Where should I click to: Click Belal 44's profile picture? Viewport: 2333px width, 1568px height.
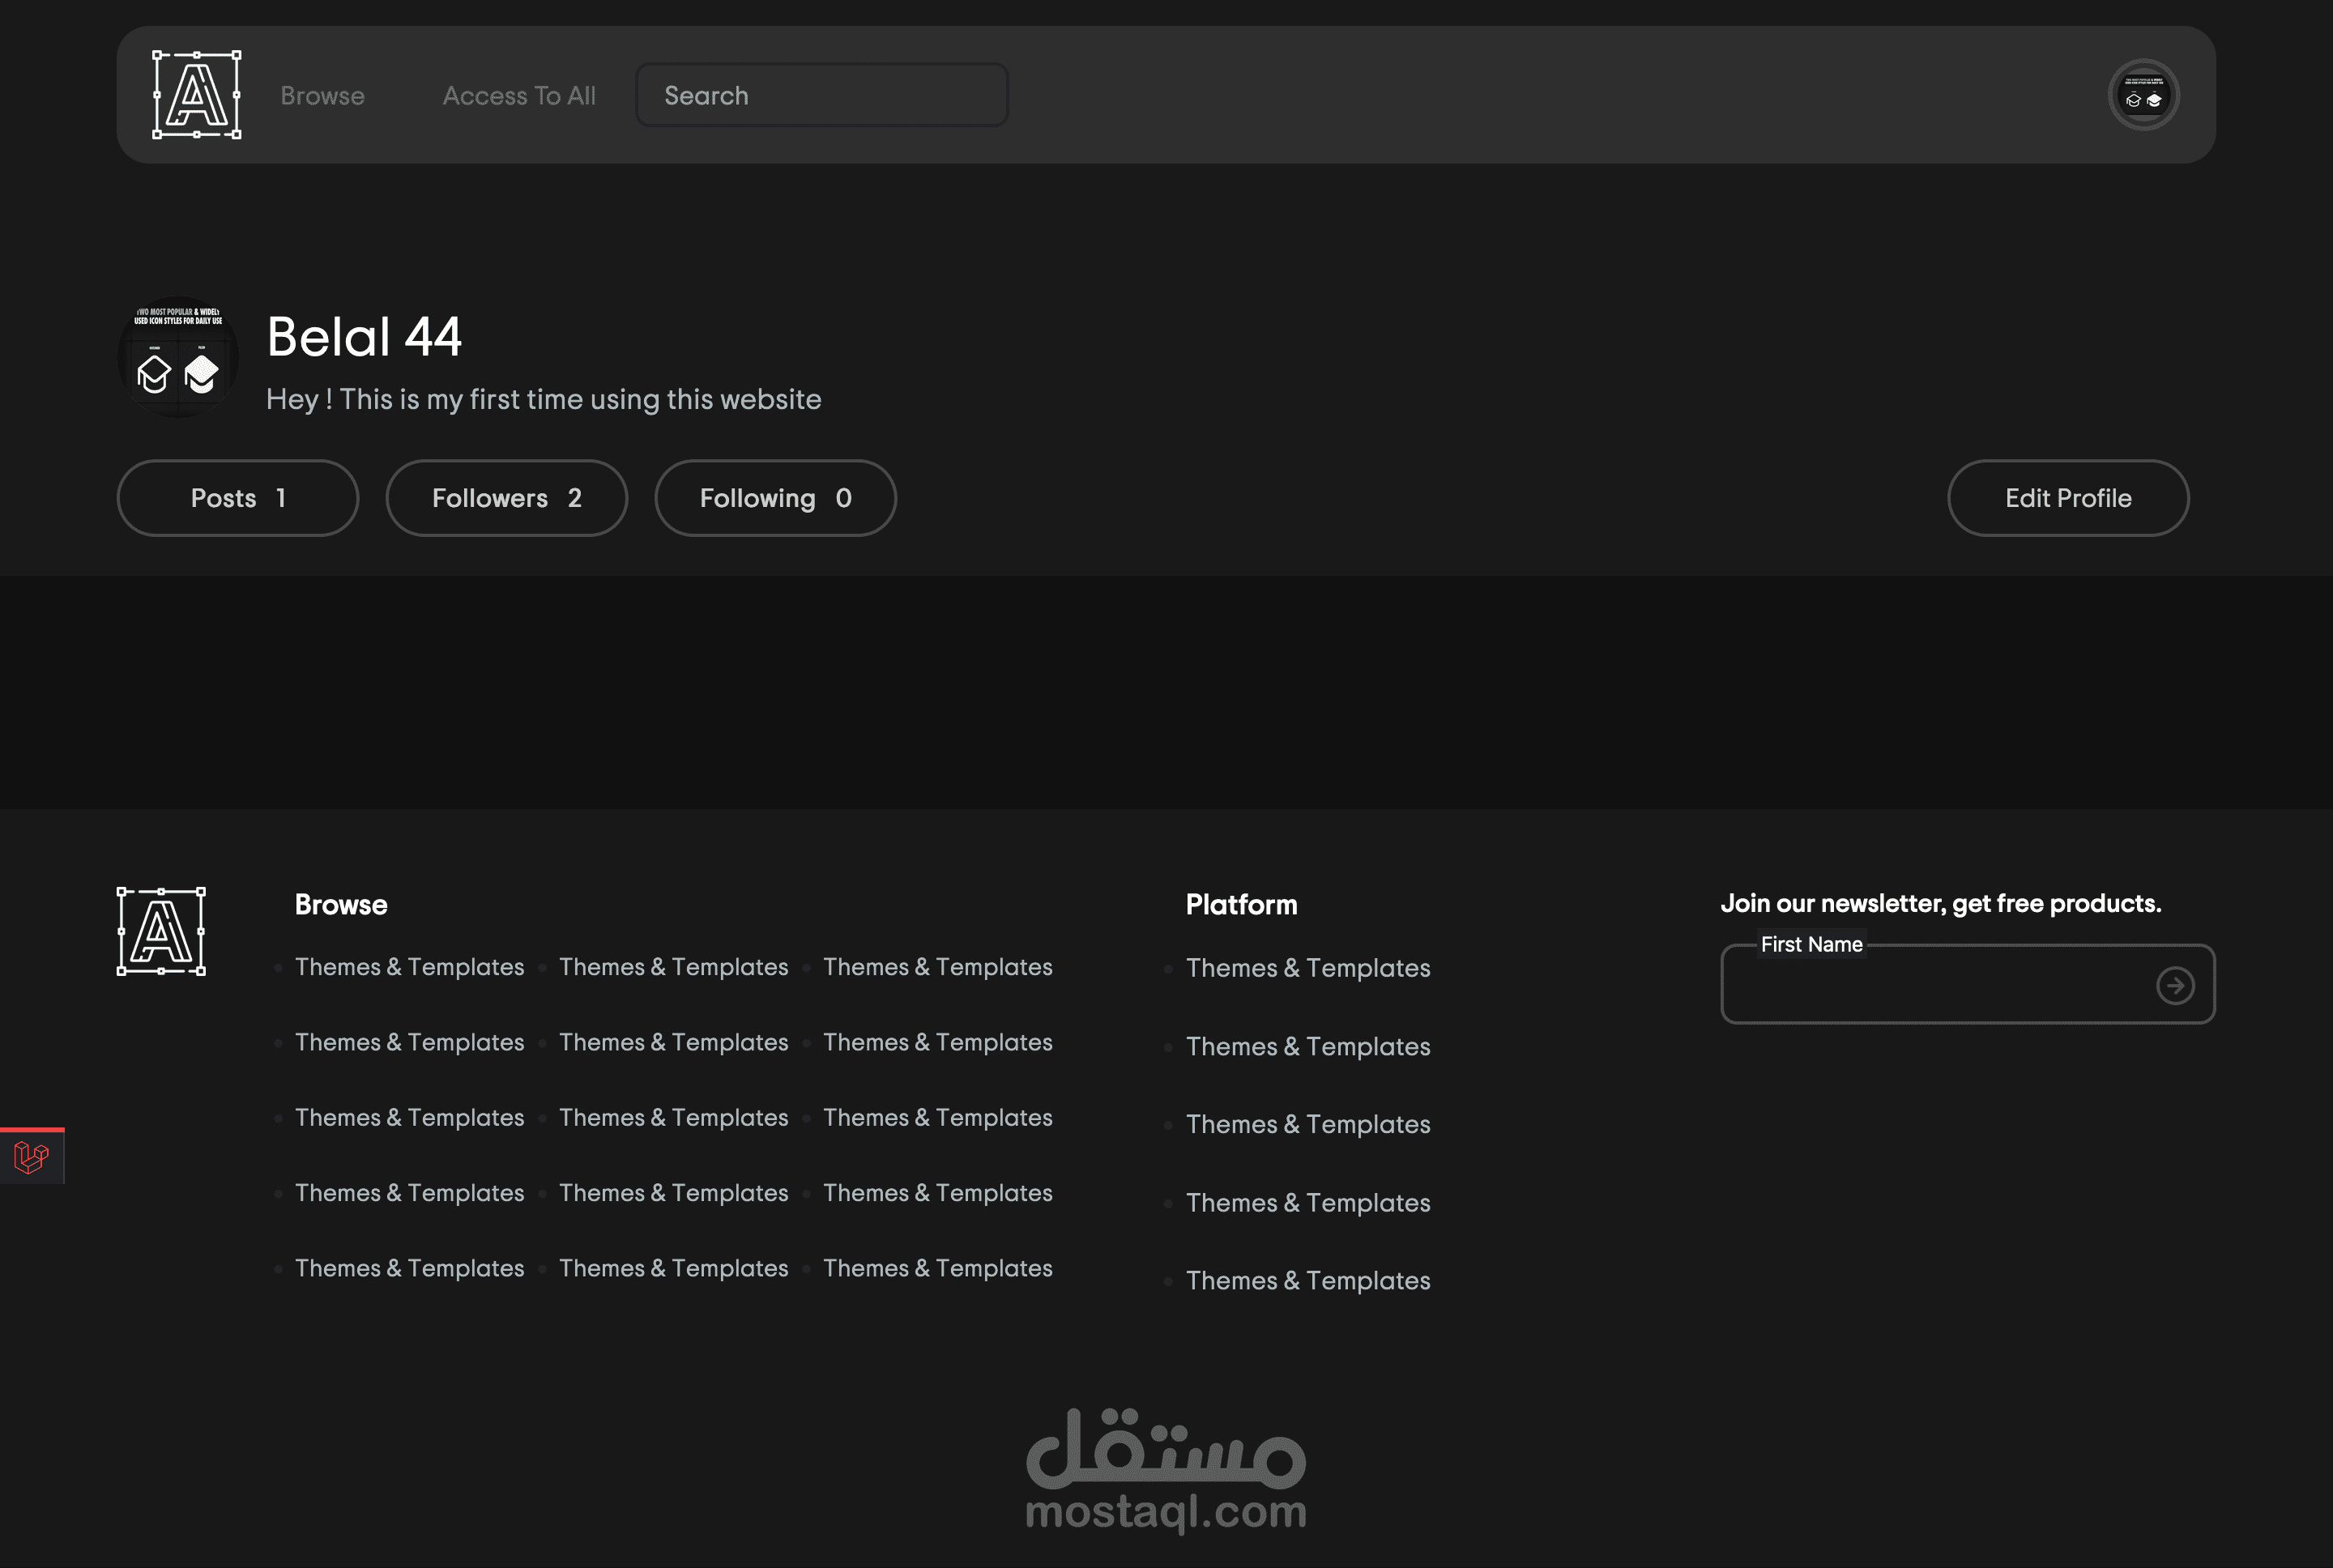tap(178, 357)
